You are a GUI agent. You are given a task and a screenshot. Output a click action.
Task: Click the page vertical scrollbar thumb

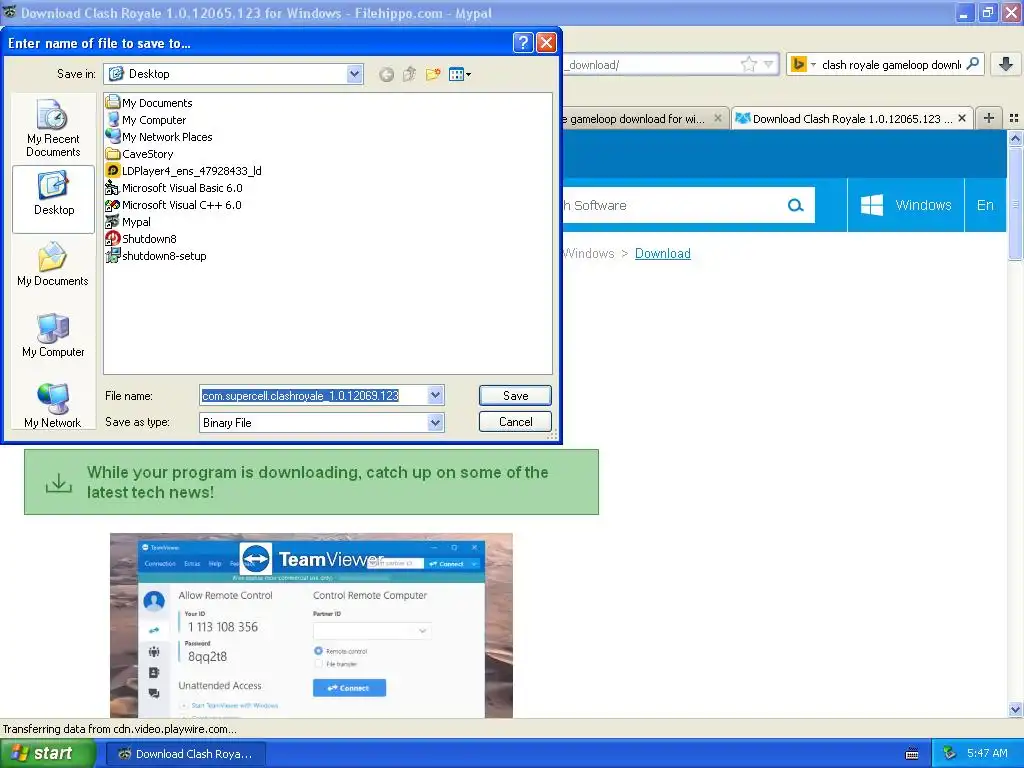1015,204
